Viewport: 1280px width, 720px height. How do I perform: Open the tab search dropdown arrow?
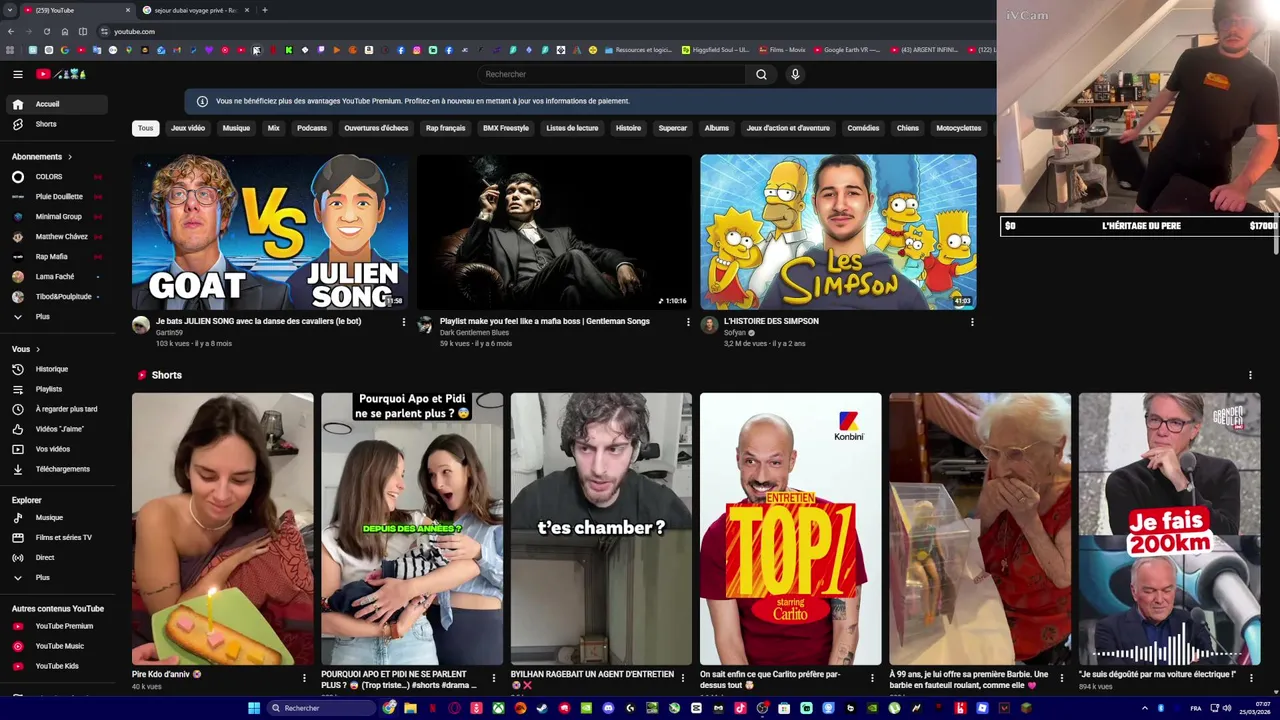pyautogui.click(x=11, y=10)
